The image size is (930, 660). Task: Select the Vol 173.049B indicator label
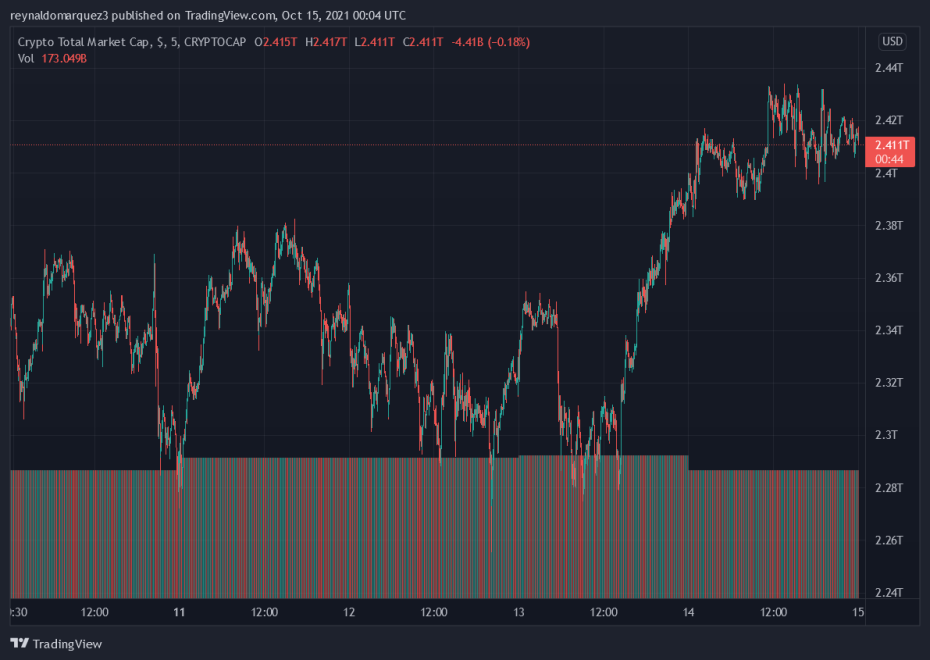tap(53, 58)
